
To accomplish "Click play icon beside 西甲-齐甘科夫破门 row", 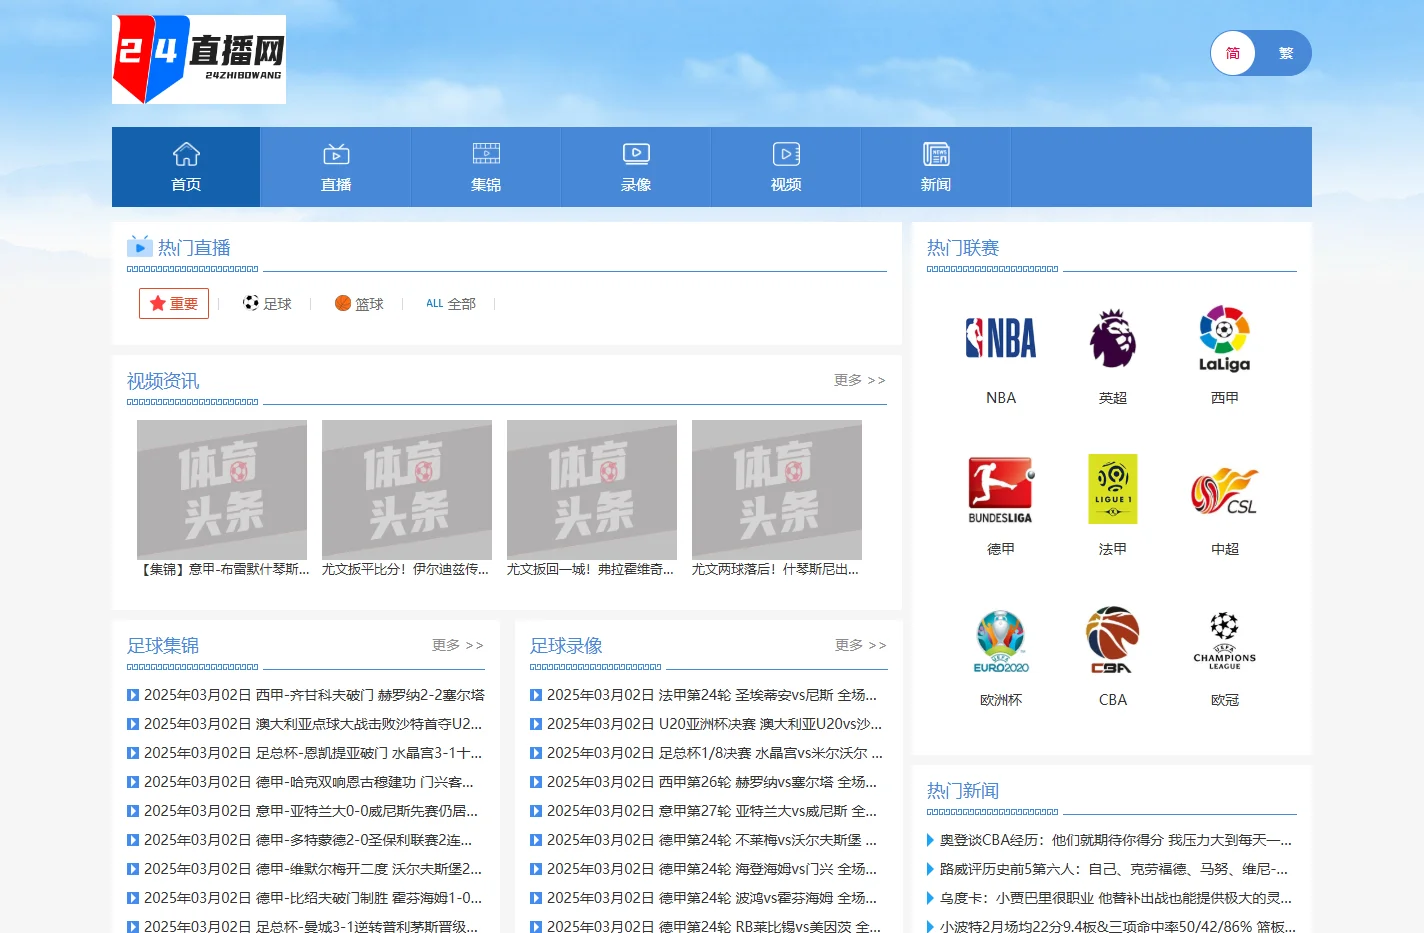I will (x=133, y=695).
